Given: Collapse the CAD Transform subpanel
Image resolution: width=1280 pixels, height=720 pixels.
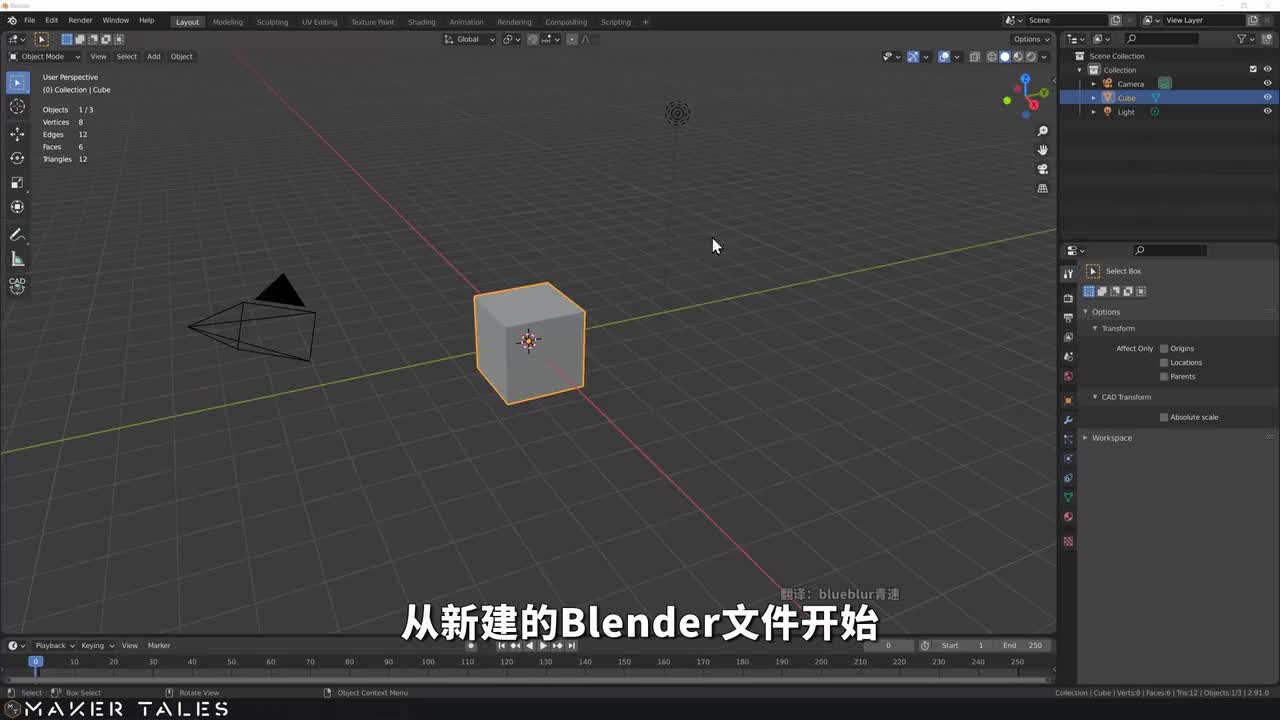Looking at the screenshot, I should [1095, 397].
